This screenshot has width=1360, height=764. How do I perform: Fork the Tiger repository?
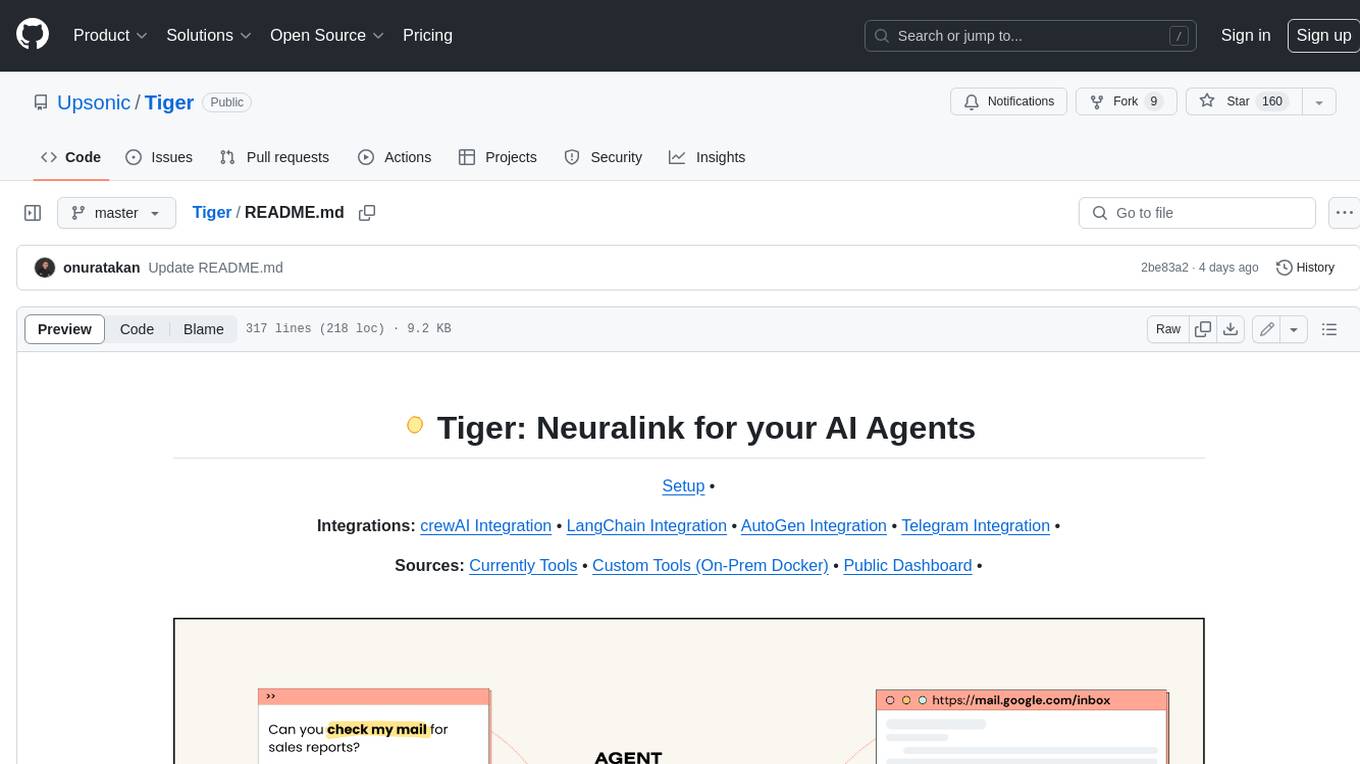pyautogui.click(x=1127, y=102)
